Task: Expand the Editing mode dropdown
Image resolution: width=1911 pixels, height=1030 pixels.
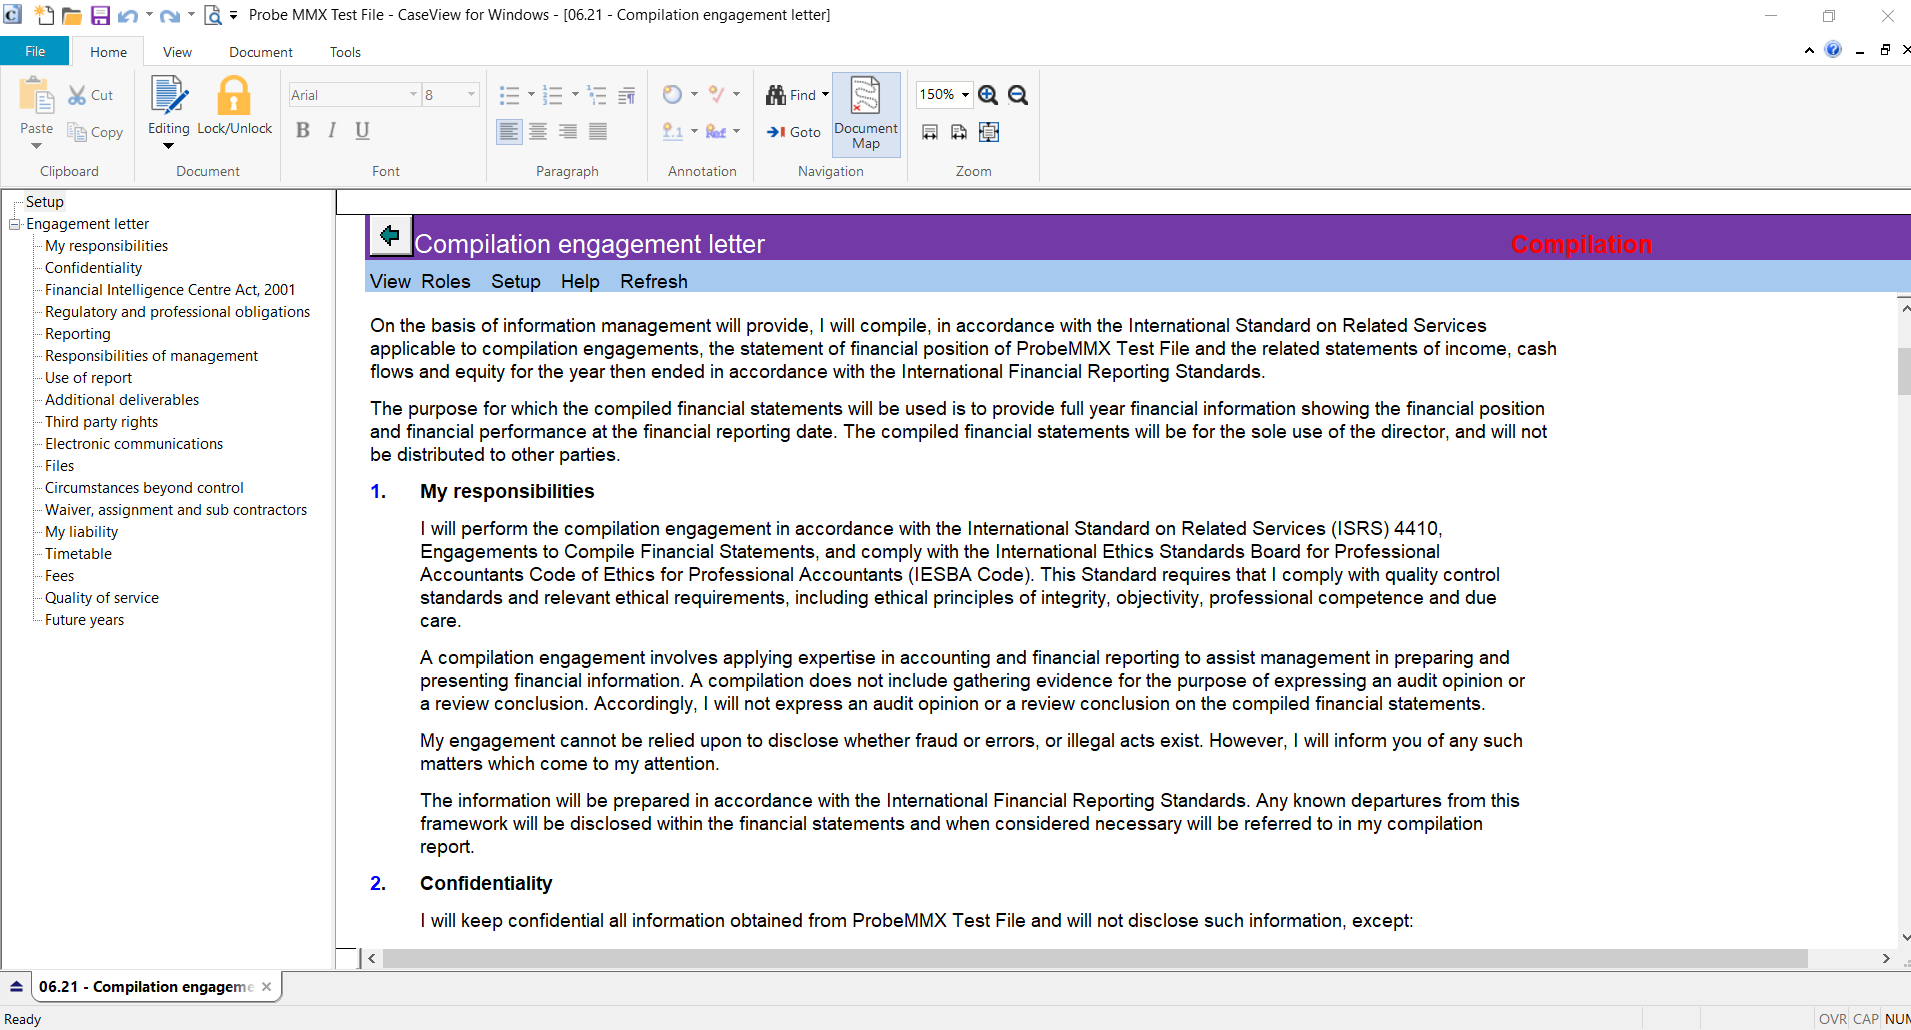Action: (x=168, y=146)
